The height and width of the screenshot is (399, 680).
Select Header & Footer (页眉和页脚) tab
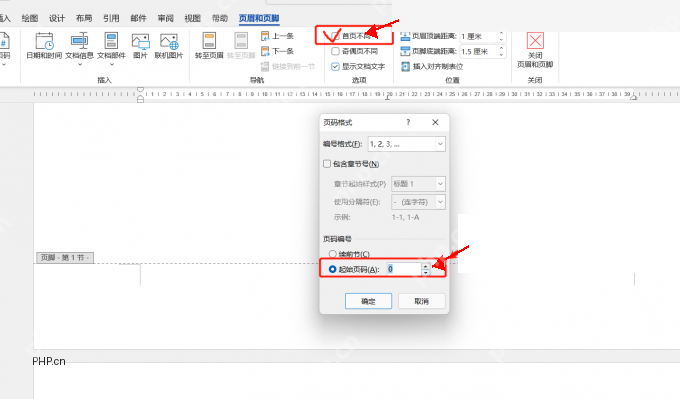tap(259, 18)
